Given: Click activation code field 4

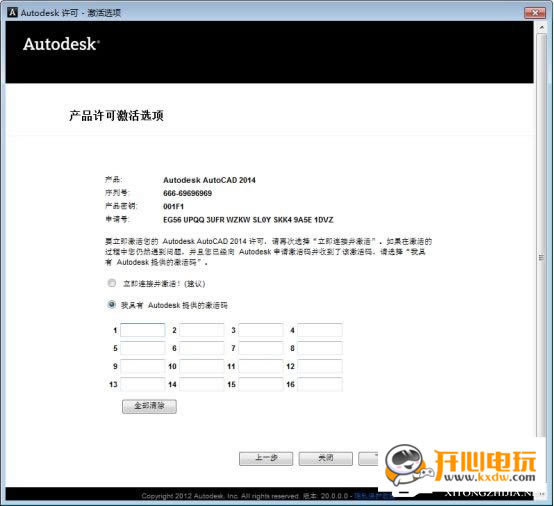Looking at the screenshot, I should [320, 330].
